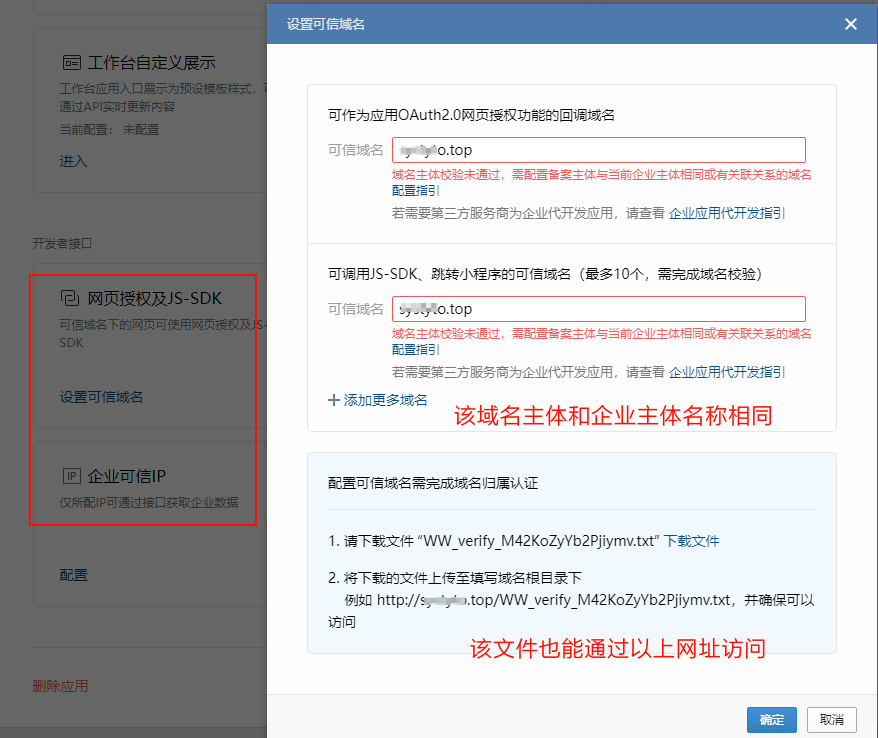Click the 工作台自定义展示 card icon
The image size is (878, 738).
(71, 63)
